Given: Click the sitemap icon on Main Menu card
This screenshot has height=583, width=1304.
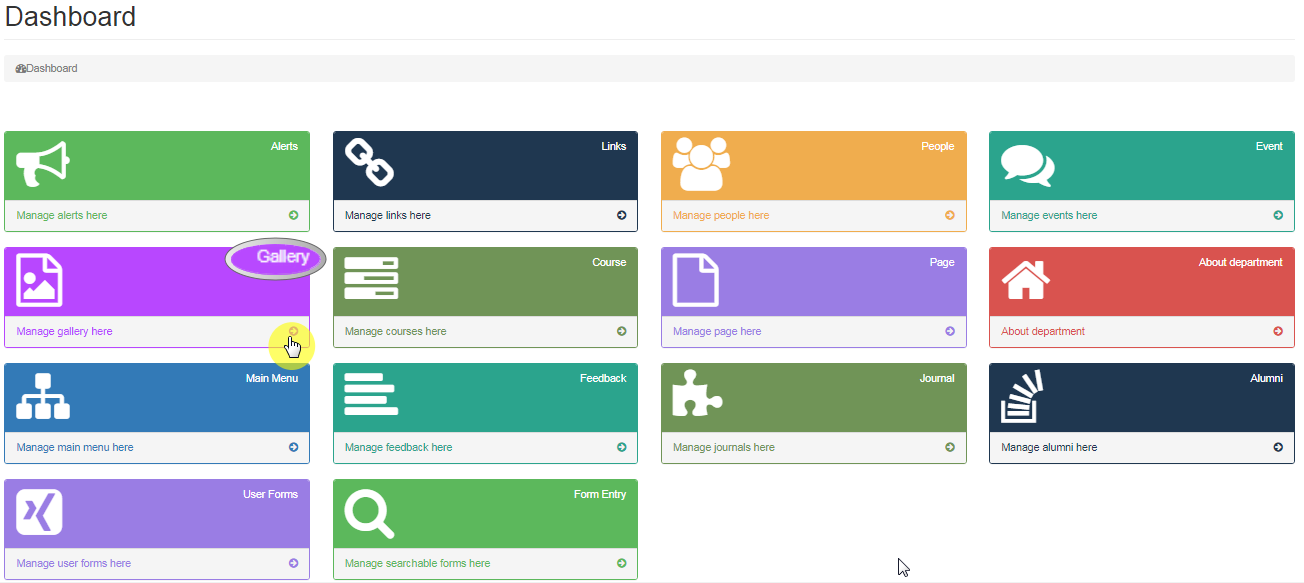Looking at the screenshot, I should (x=43, y=396).
